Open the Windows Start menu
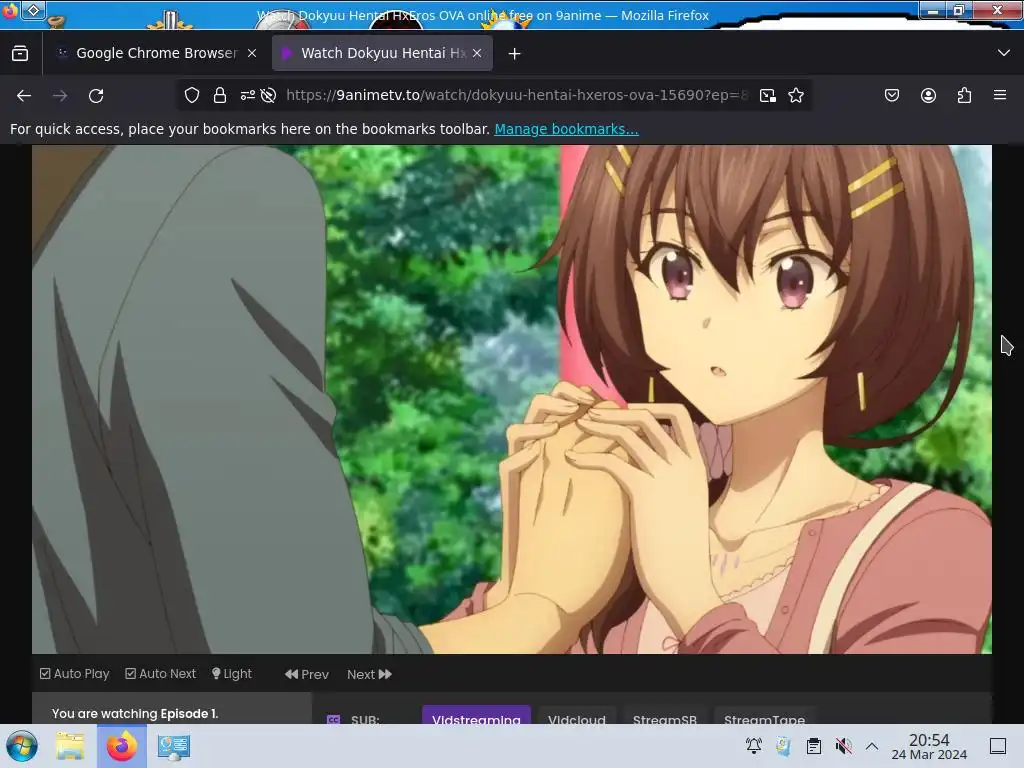This screenshot has width=1024, height=768. 22,746
